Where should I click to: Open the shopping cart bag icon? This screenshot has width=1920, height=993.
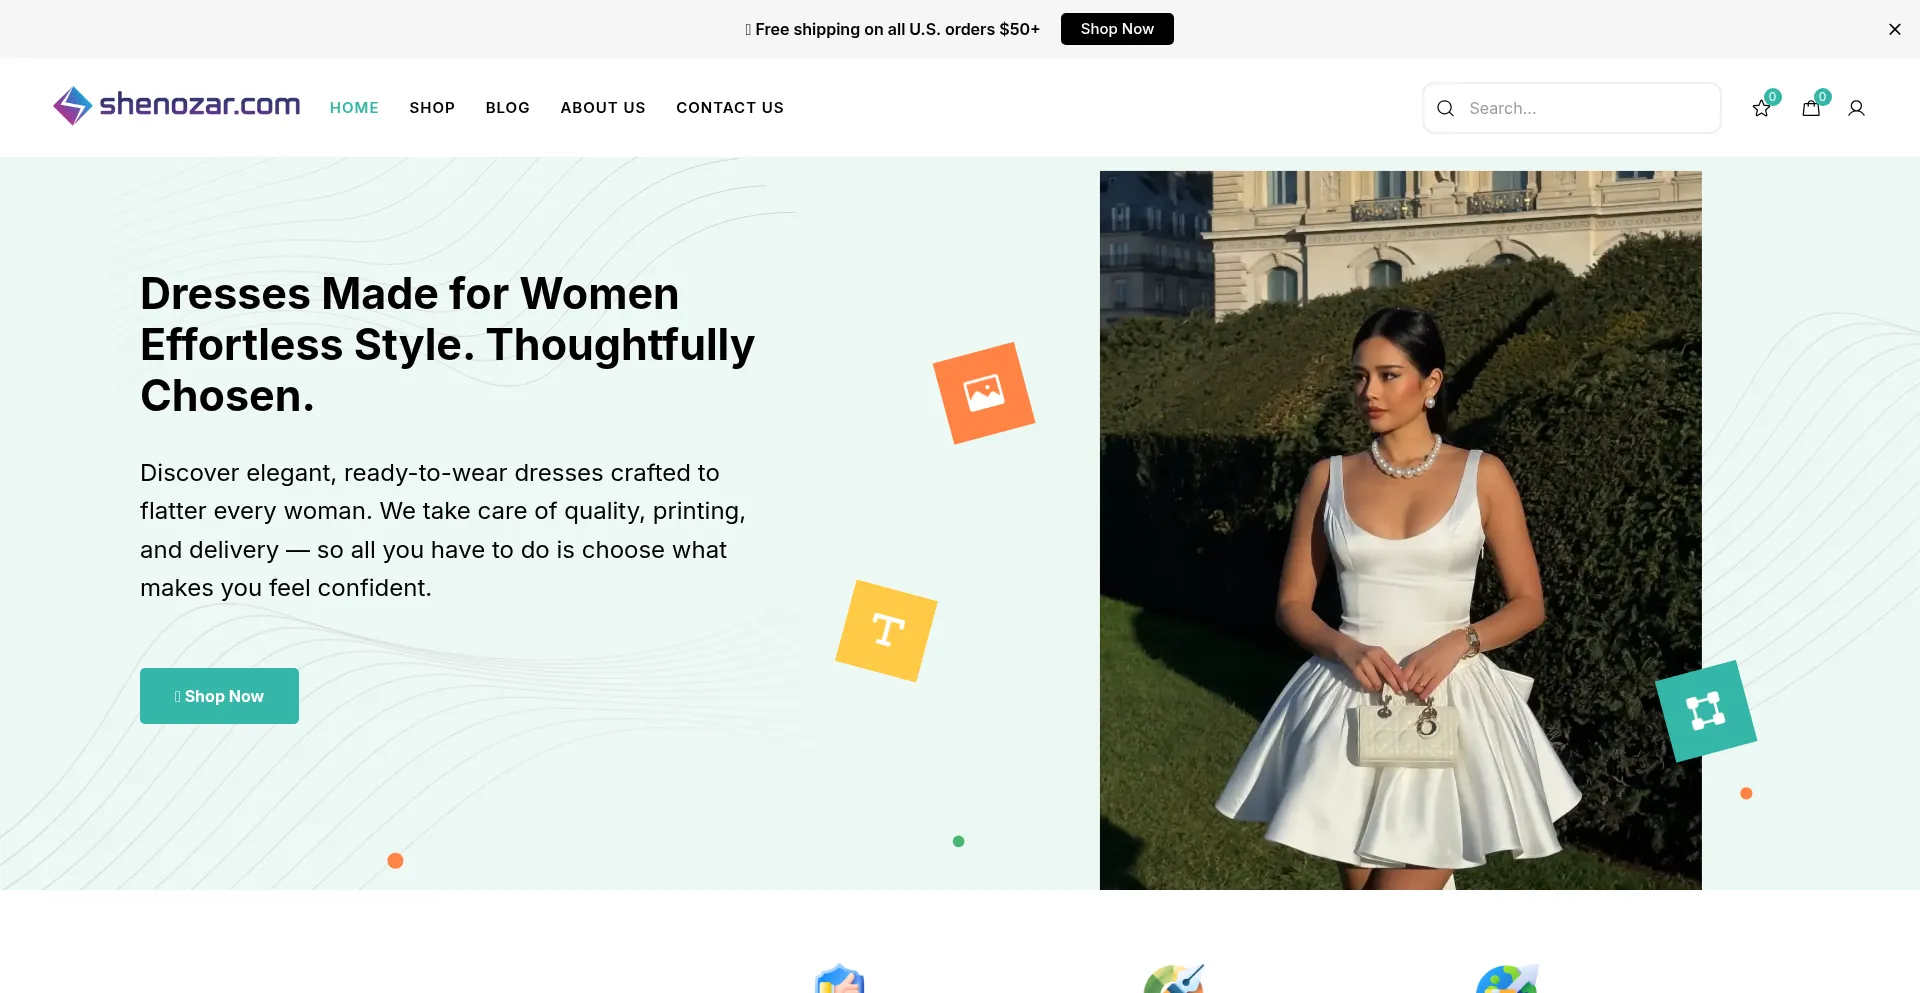[1811, 107]
